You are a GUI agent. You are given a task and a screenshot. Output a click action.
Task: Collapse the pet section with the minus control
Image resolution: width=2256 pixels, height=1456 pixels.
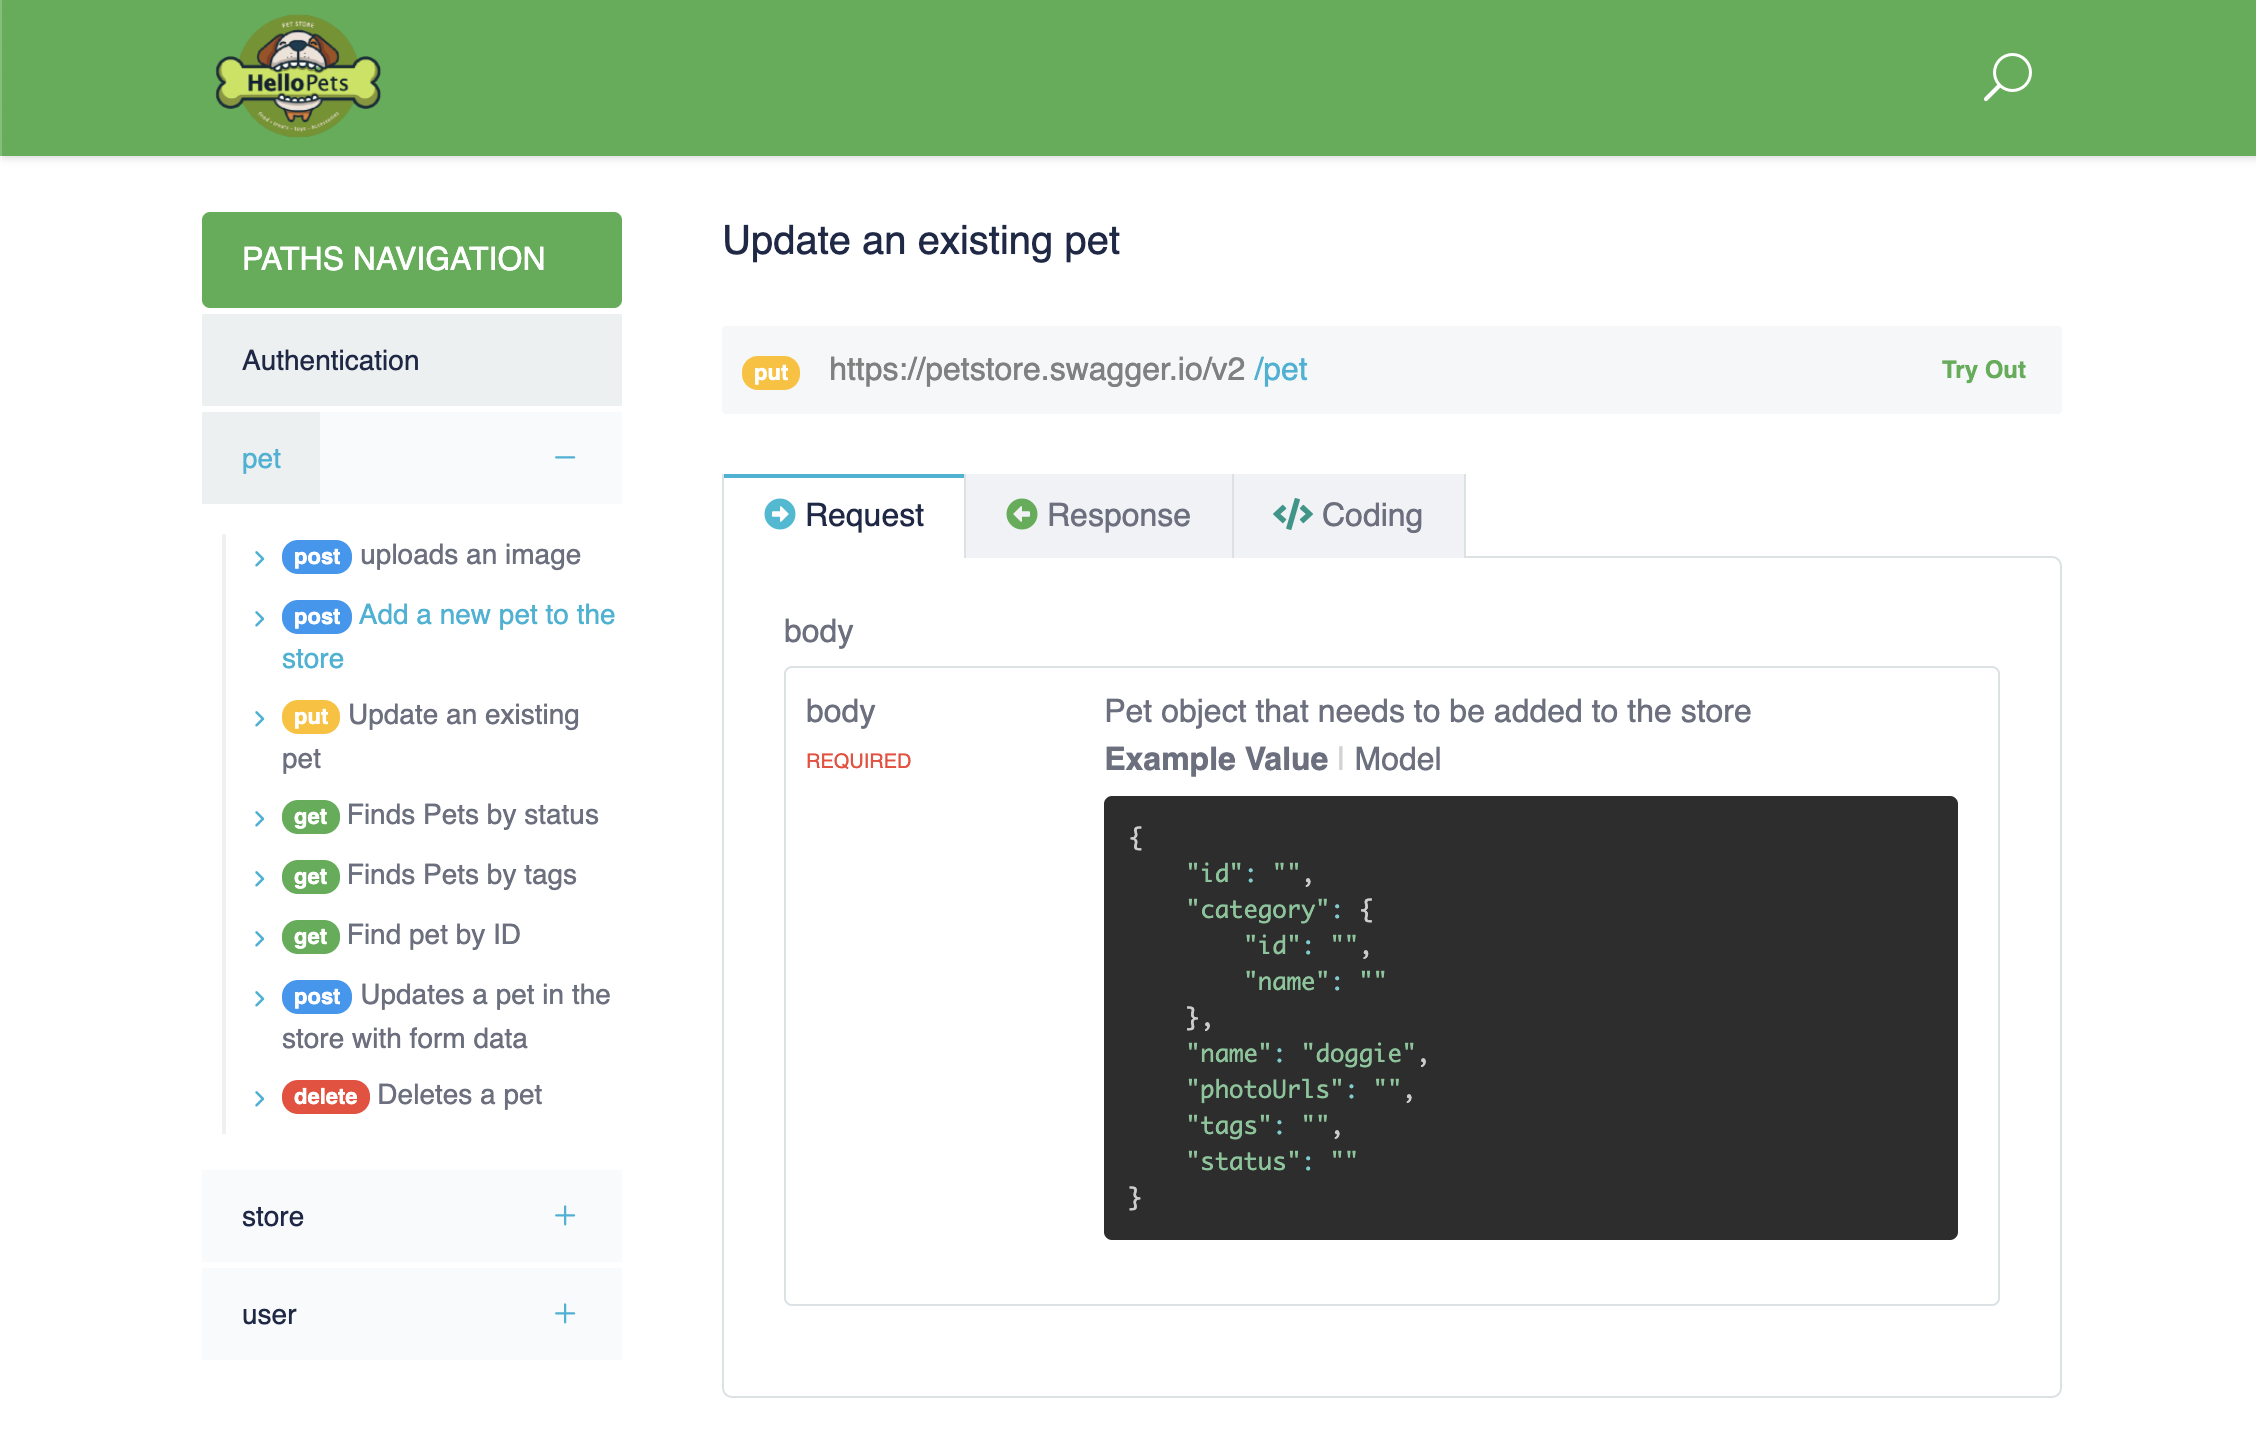pos(565,457)
